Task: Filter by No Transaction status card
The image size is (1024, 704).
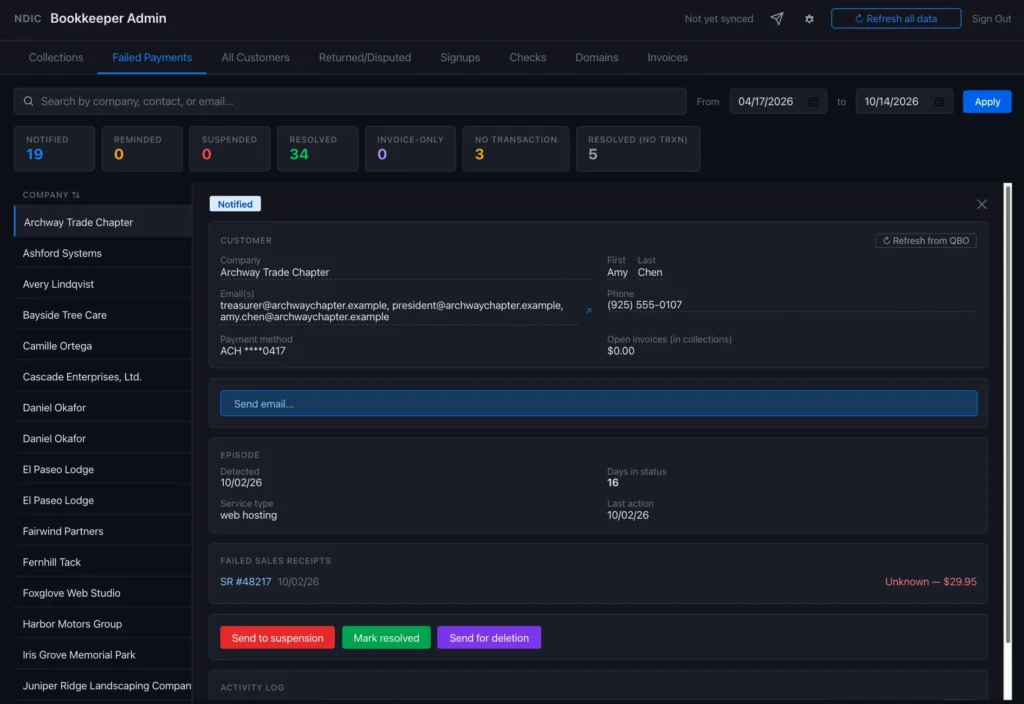Action: coord(515,148)
